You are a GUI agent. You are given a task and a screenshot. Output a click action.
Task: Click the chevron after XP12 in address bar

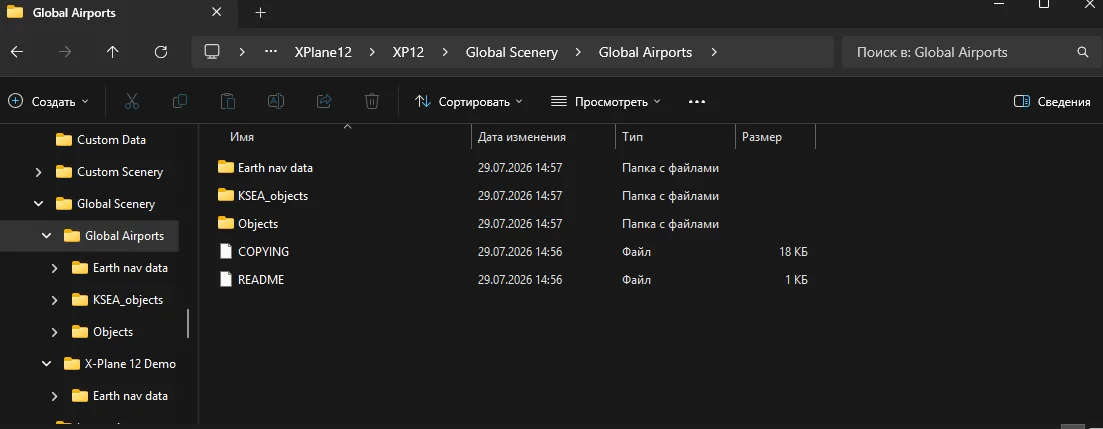(x=445, y=52)
